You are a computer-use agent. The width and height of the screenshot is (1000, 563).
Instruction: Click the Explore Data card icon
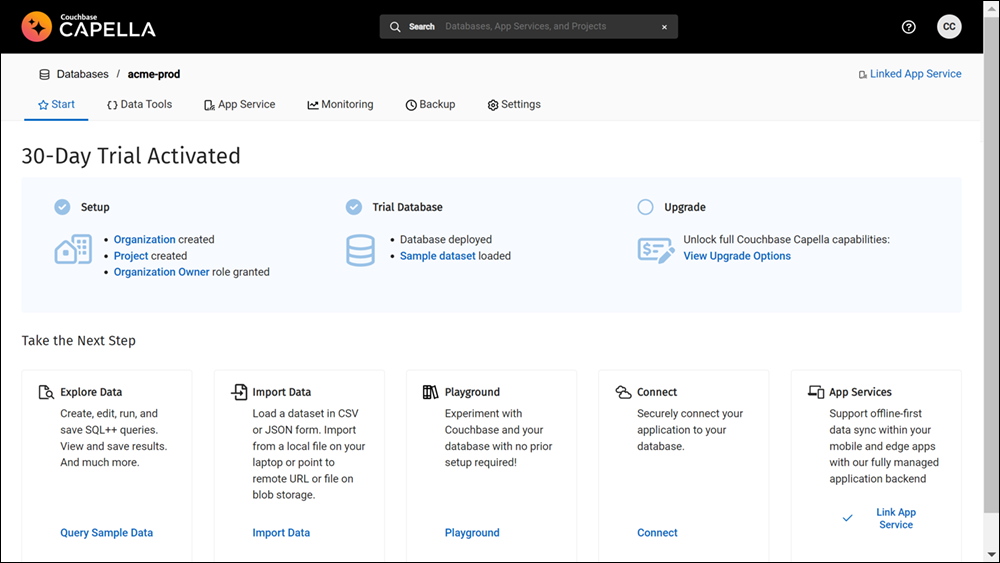coord(46,392)
